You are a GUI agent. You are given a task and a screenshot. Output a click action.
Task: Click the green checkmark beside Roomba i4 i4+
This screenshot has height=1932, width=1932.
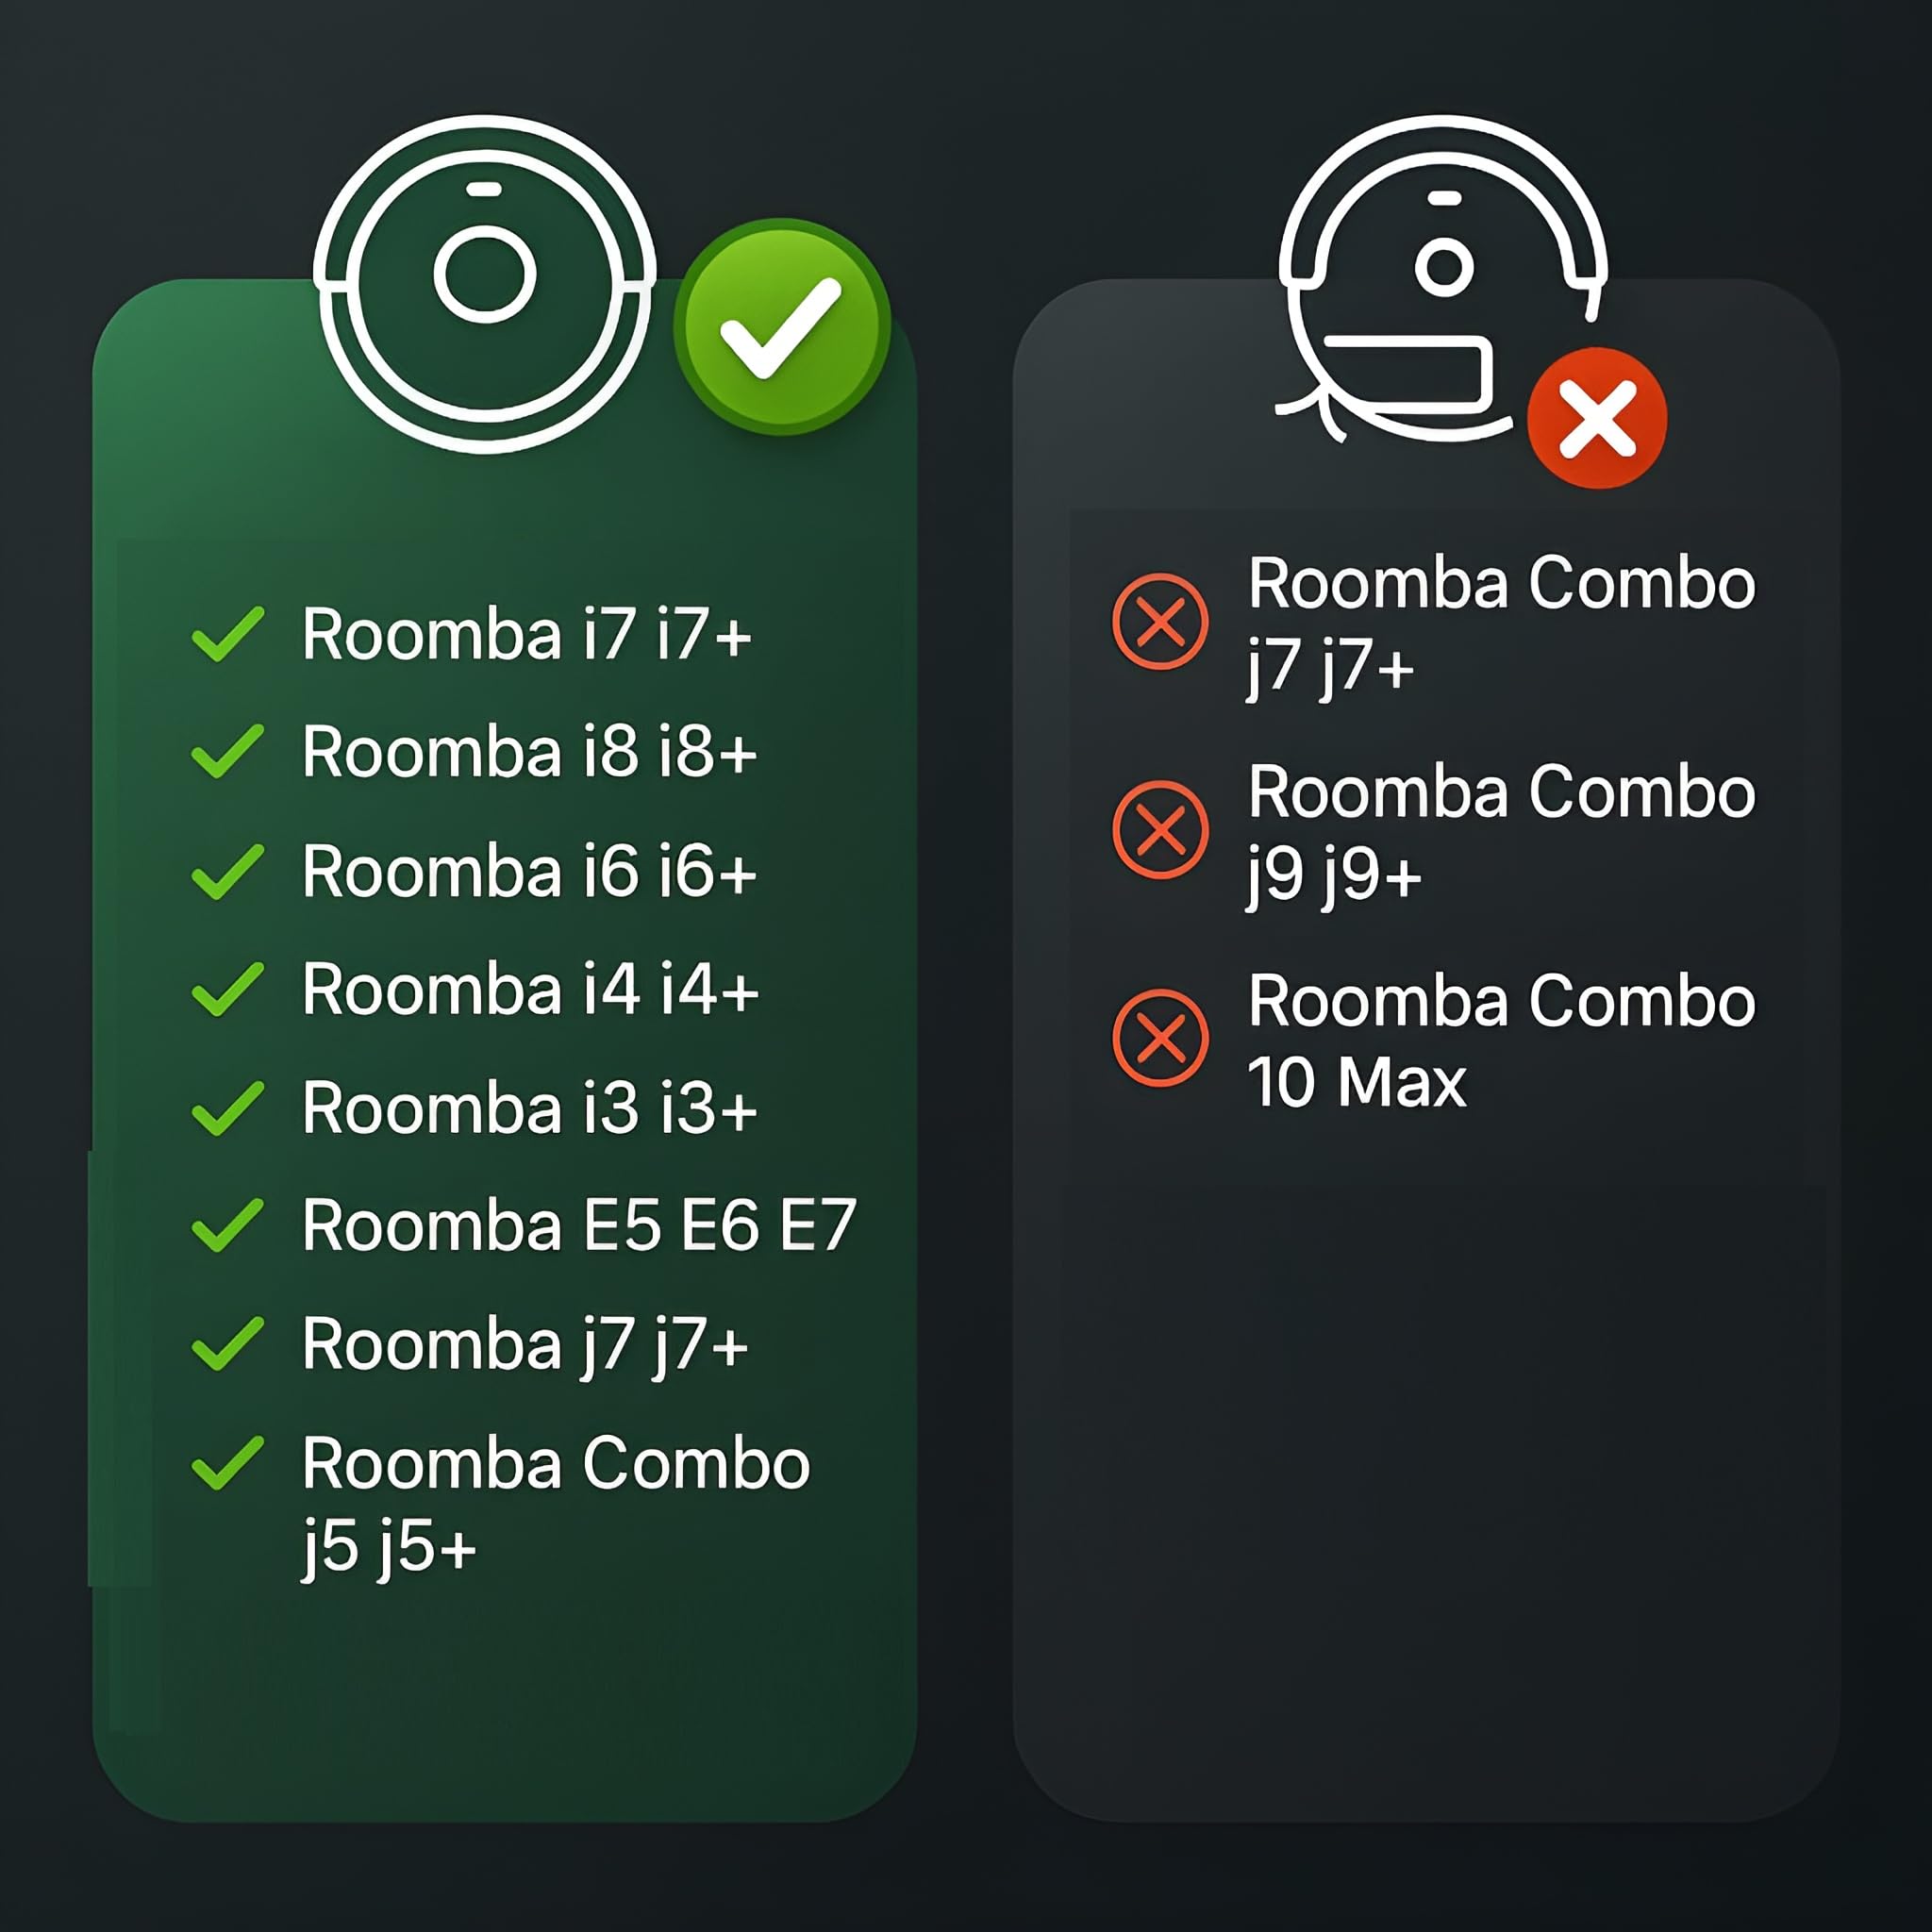pyautogui.click(x=228, y=989)
